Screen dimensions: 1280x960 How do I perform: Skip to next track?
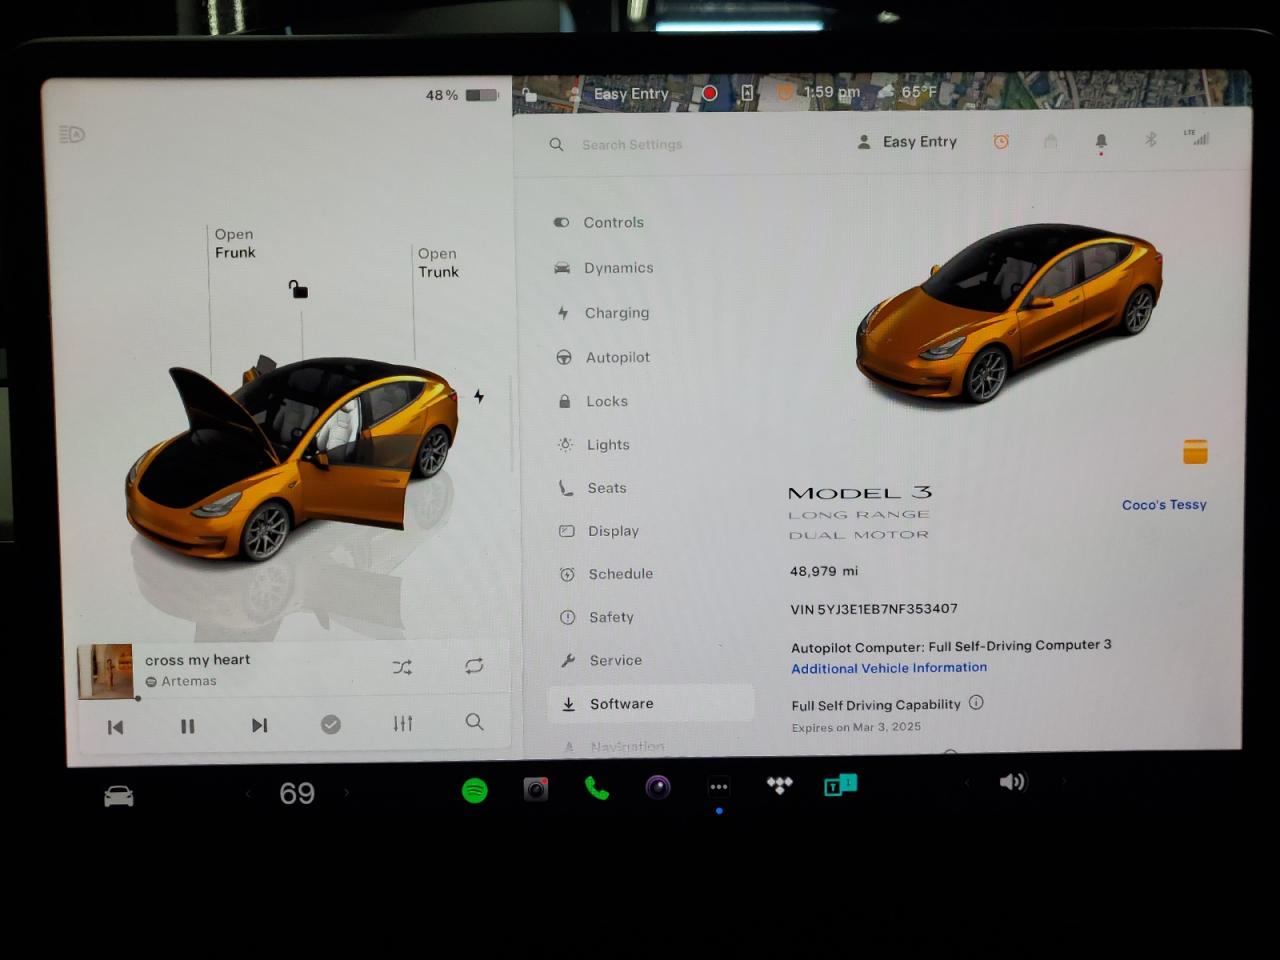pos(259,725)
